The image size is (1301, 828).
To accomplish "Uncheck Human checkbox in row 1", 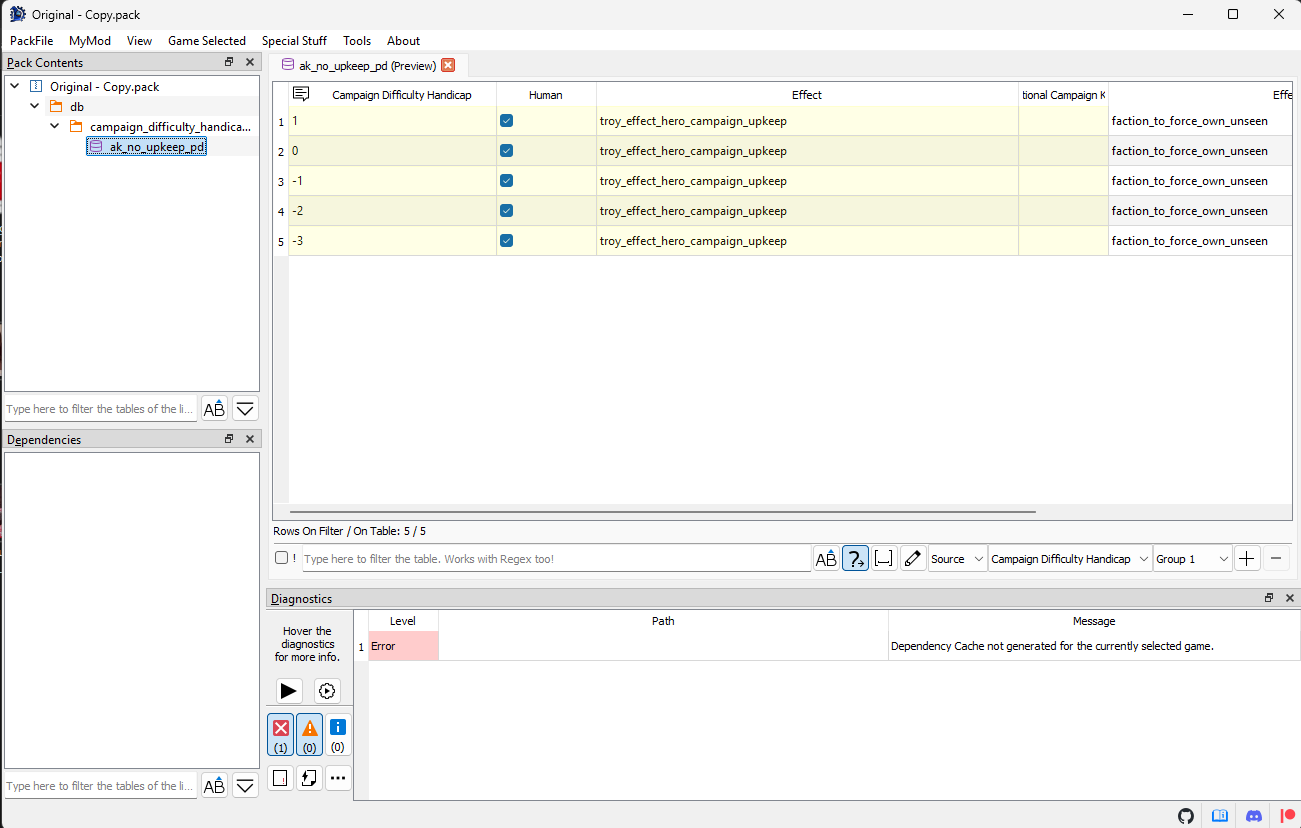I will coord(506,121).
